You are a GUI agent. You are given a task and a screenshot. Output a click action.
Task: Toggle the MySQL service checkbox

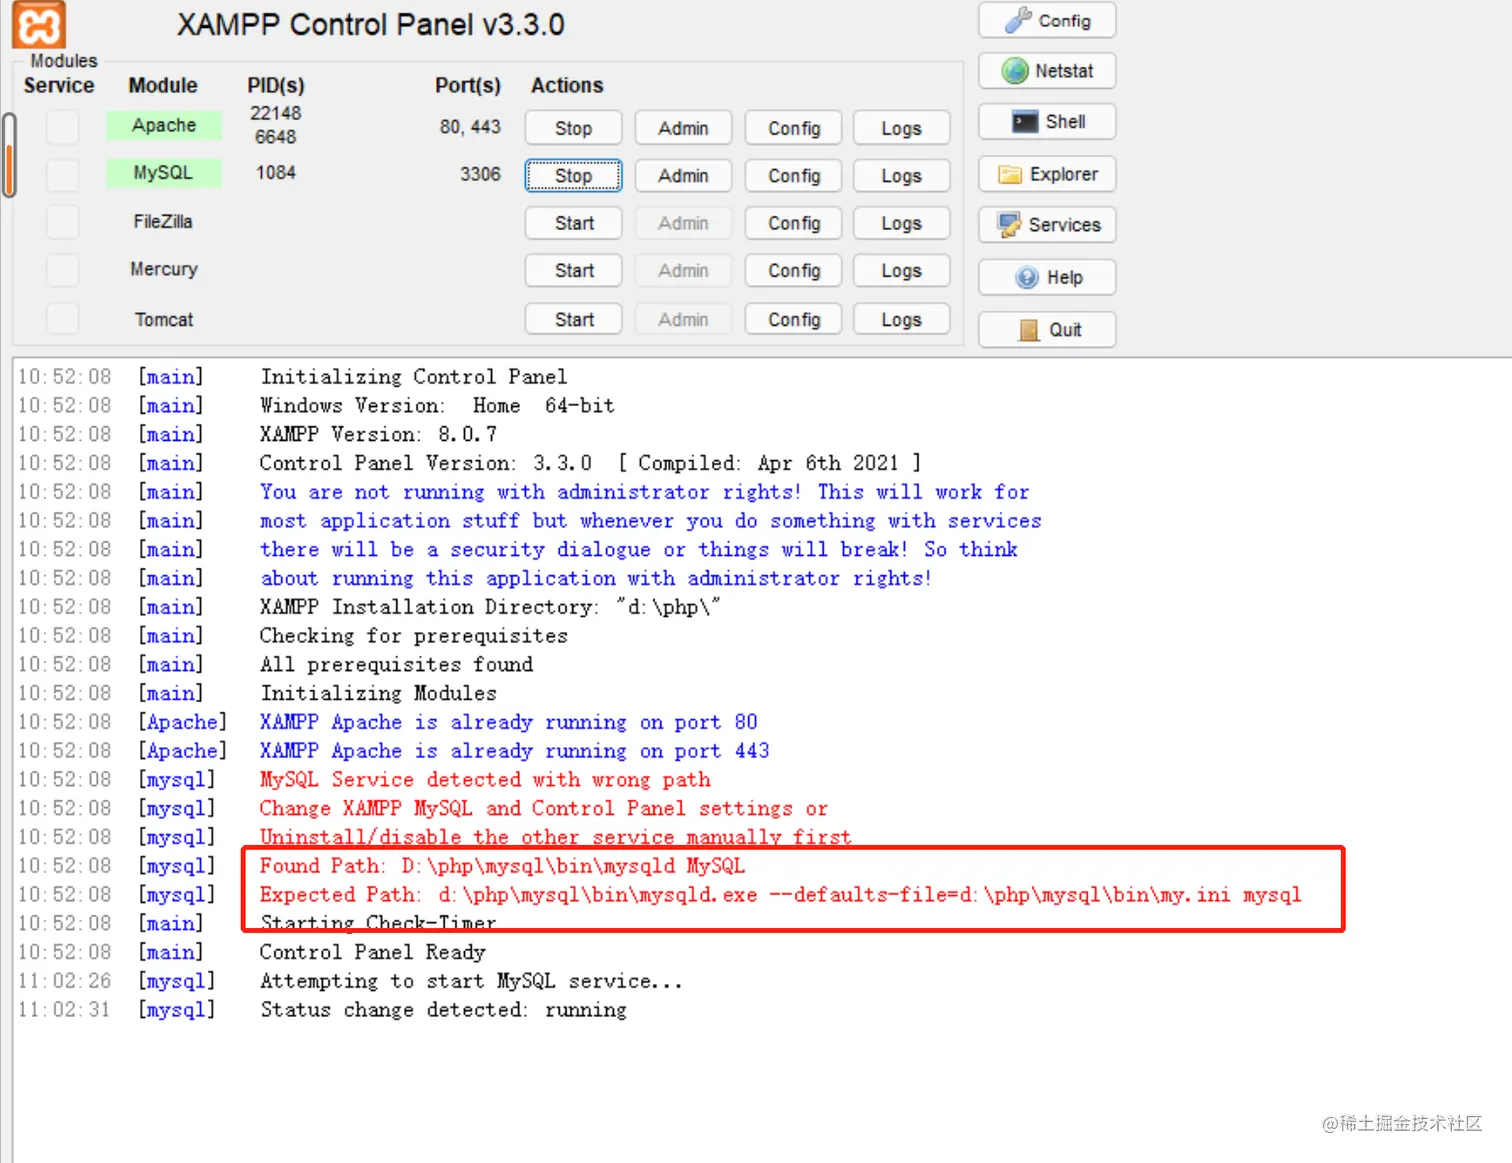pos(63,174)
